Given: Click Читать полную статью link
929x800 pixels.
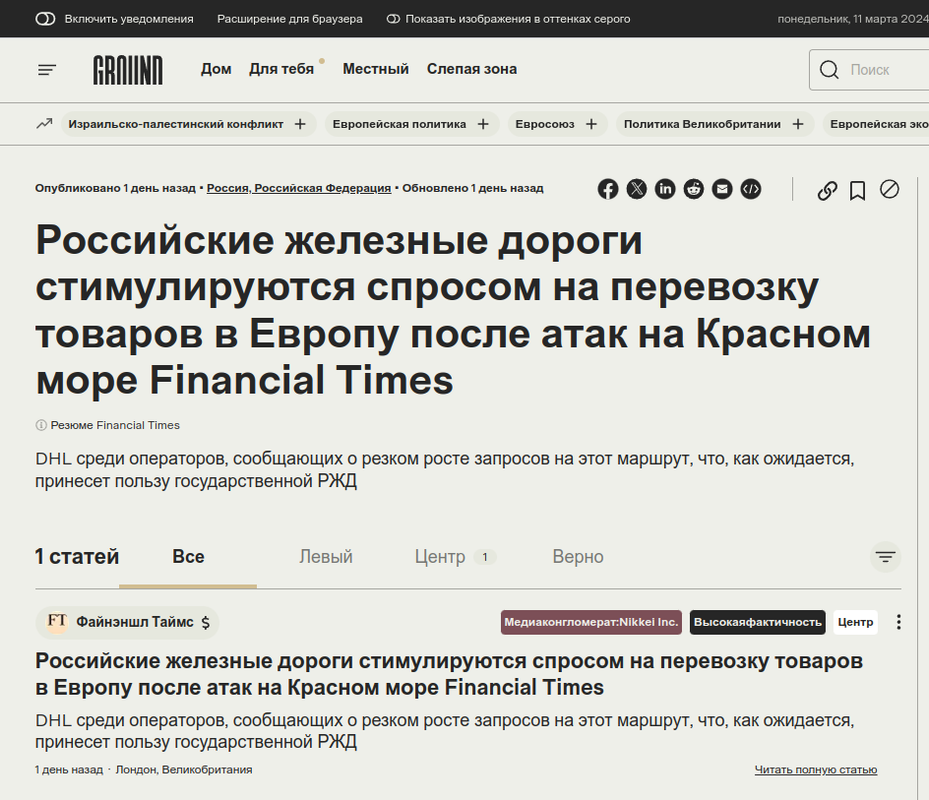Looking at the screenshot, I should click(x=815, y=770).
